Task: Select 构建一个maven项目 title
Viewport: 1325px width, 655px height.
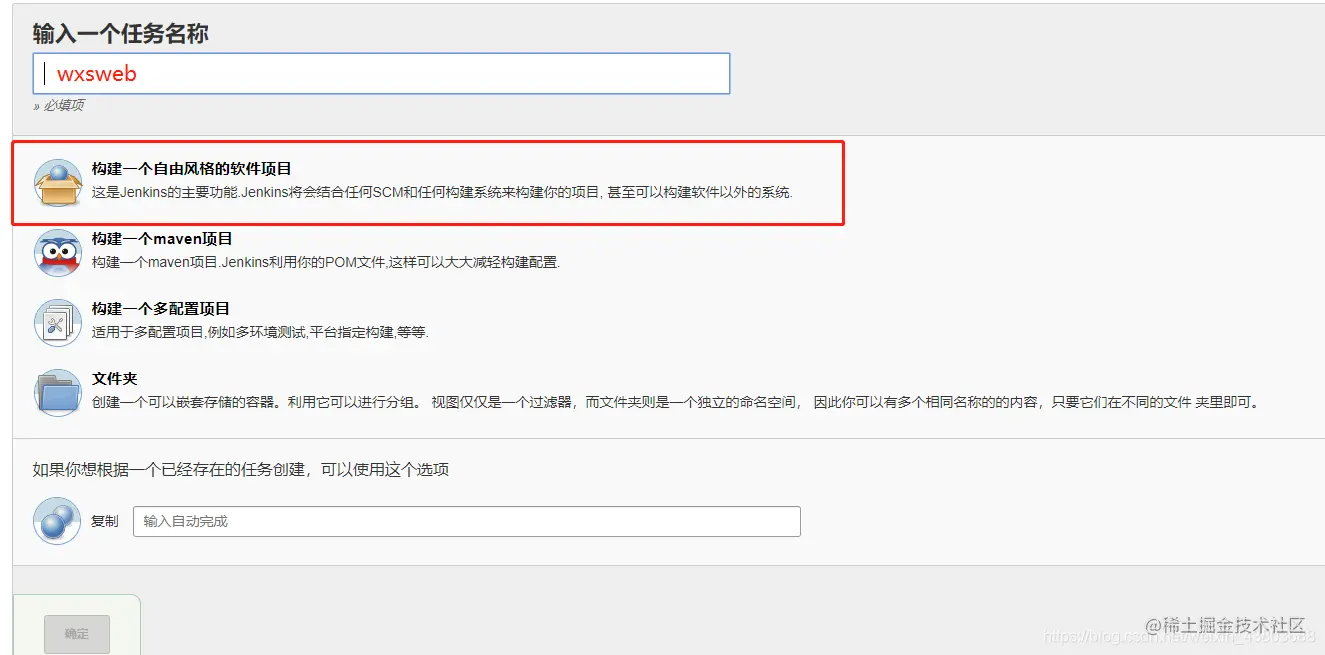Action: pos(162,239)
